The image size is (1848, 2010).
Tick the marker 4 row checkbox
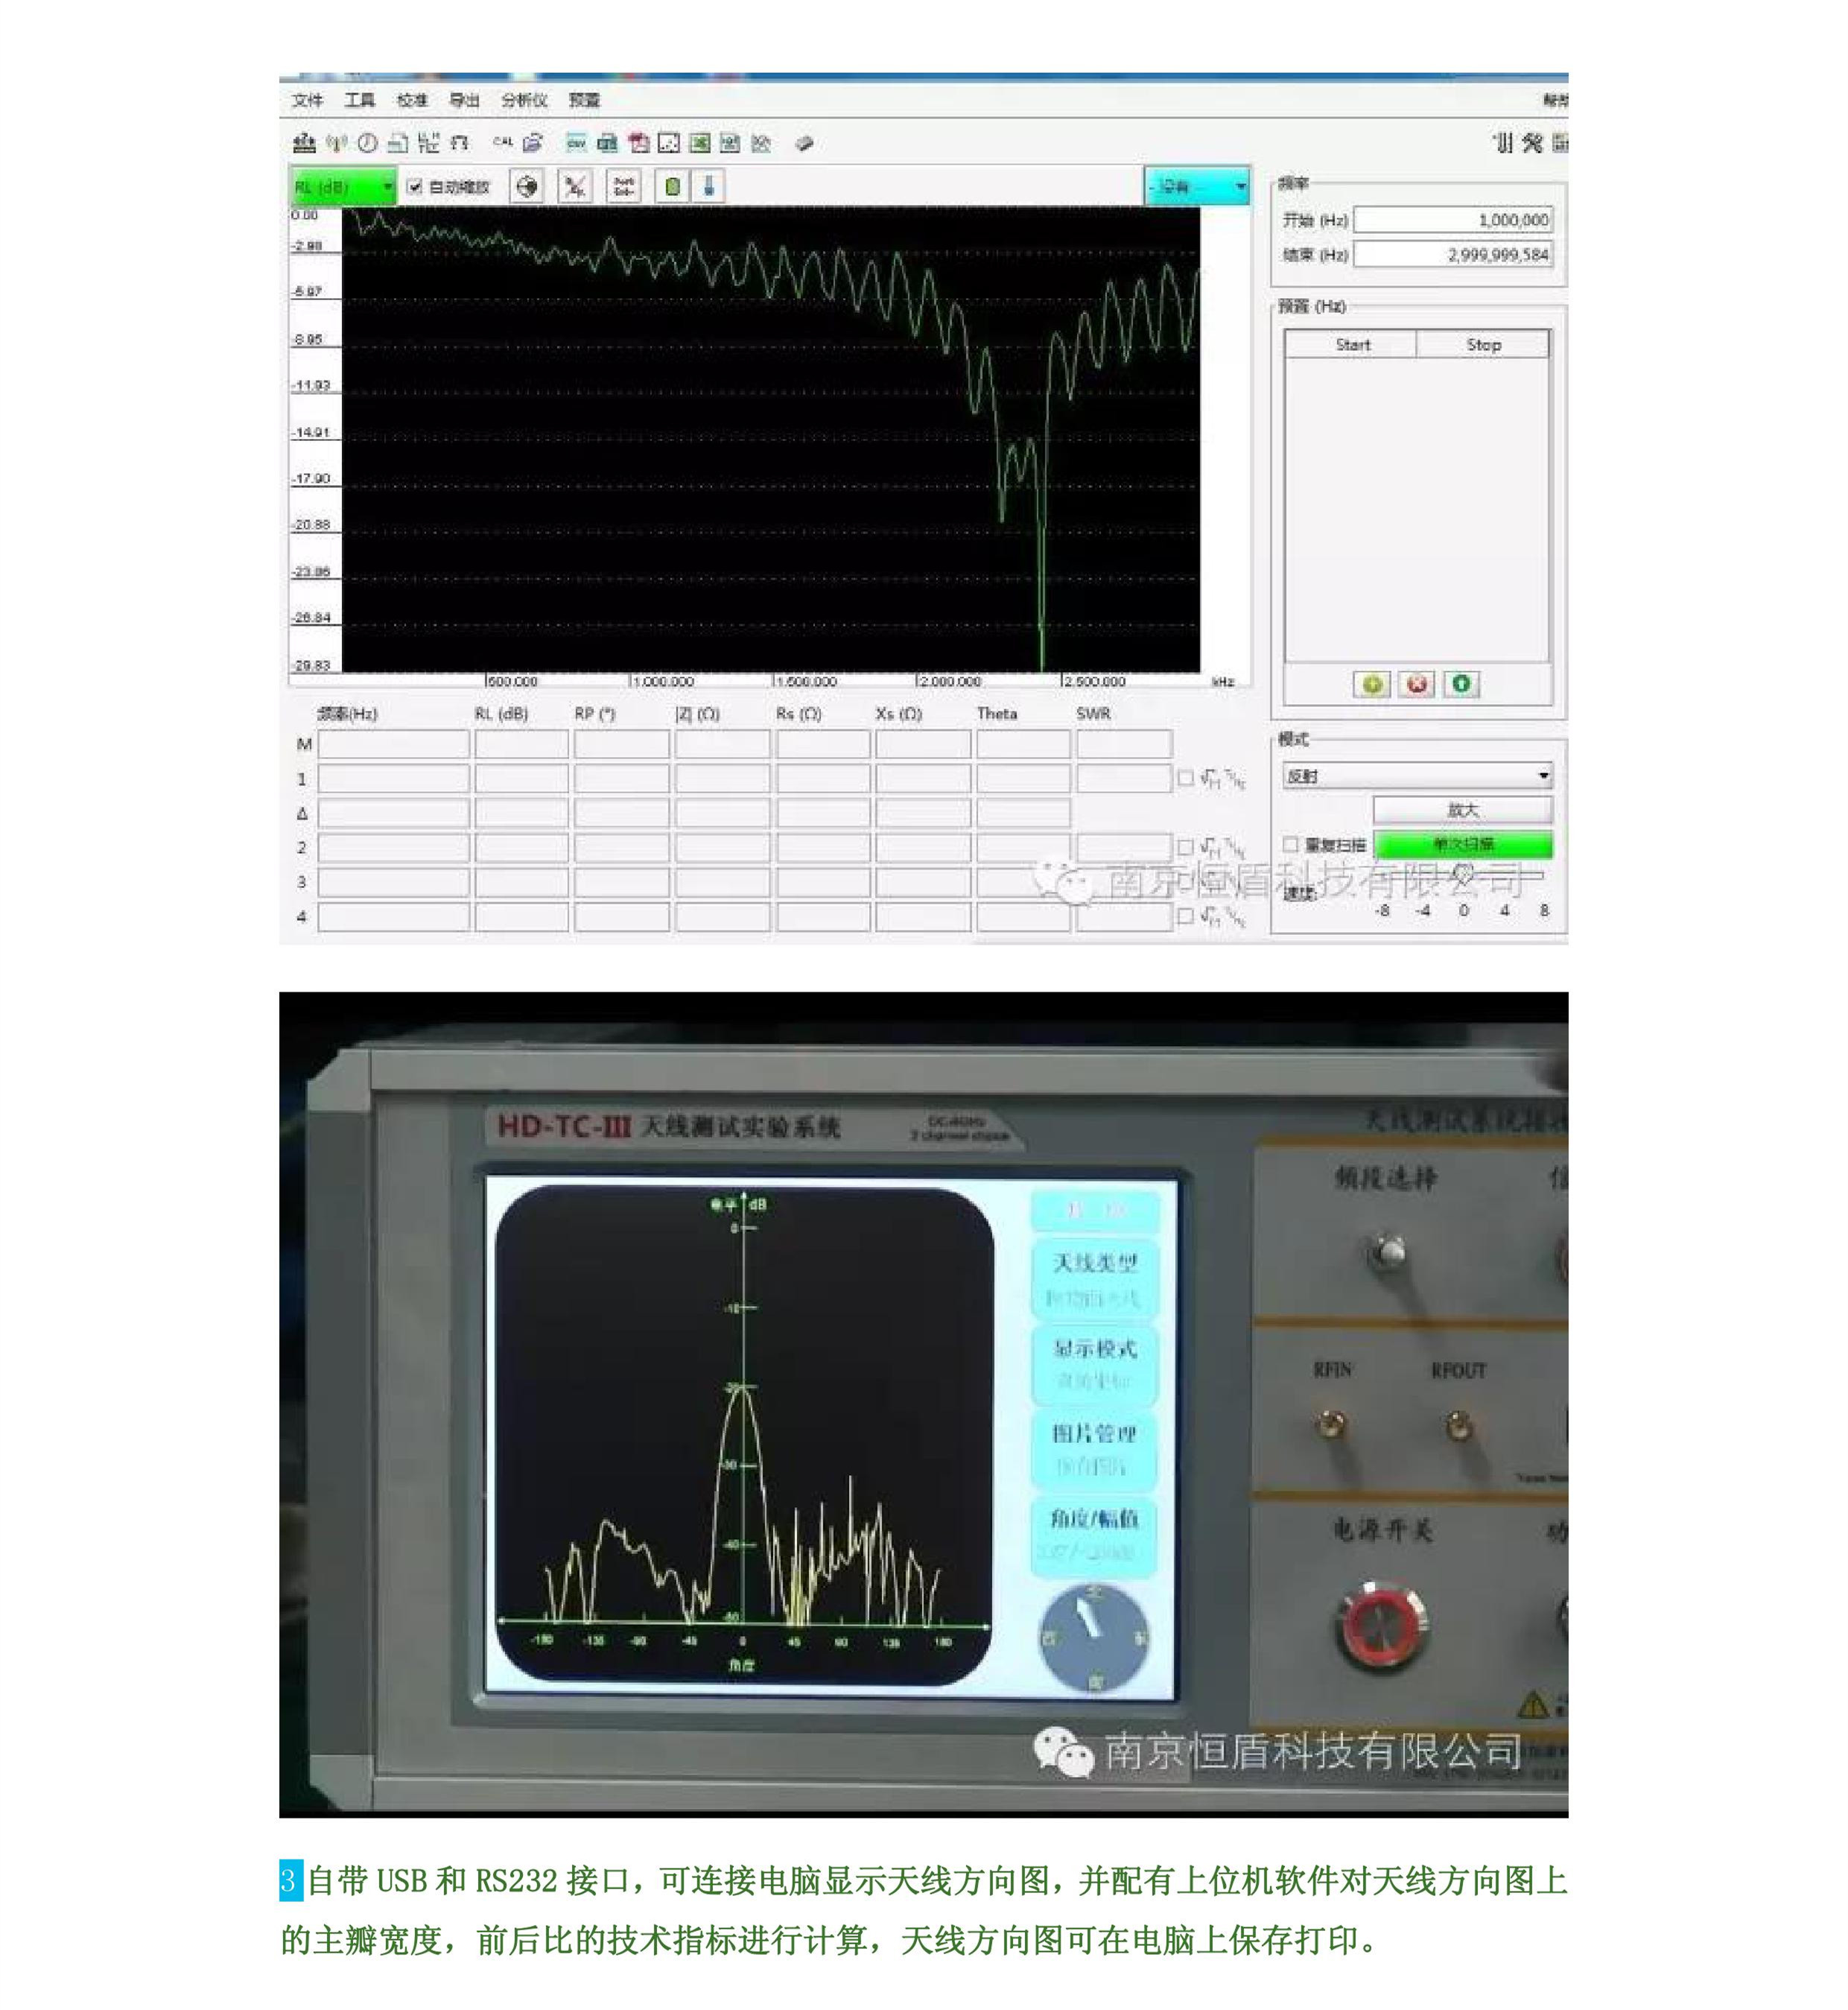(x=1185, y=915)
